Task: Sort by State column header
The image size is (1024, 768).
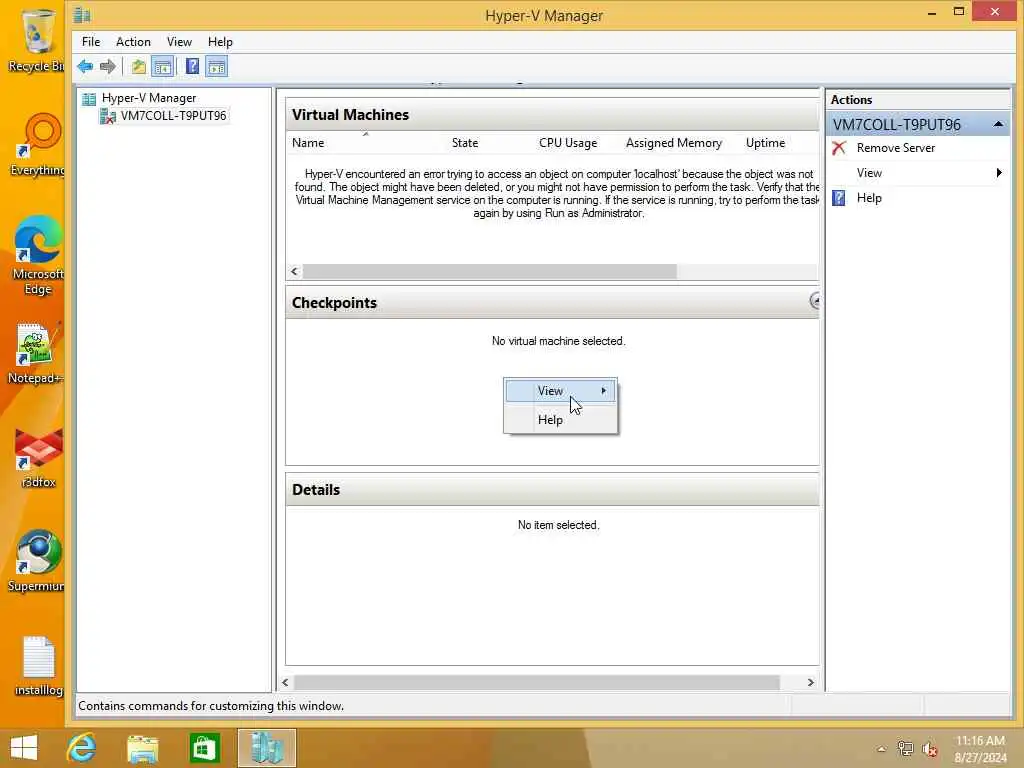Action: point(464,143)
